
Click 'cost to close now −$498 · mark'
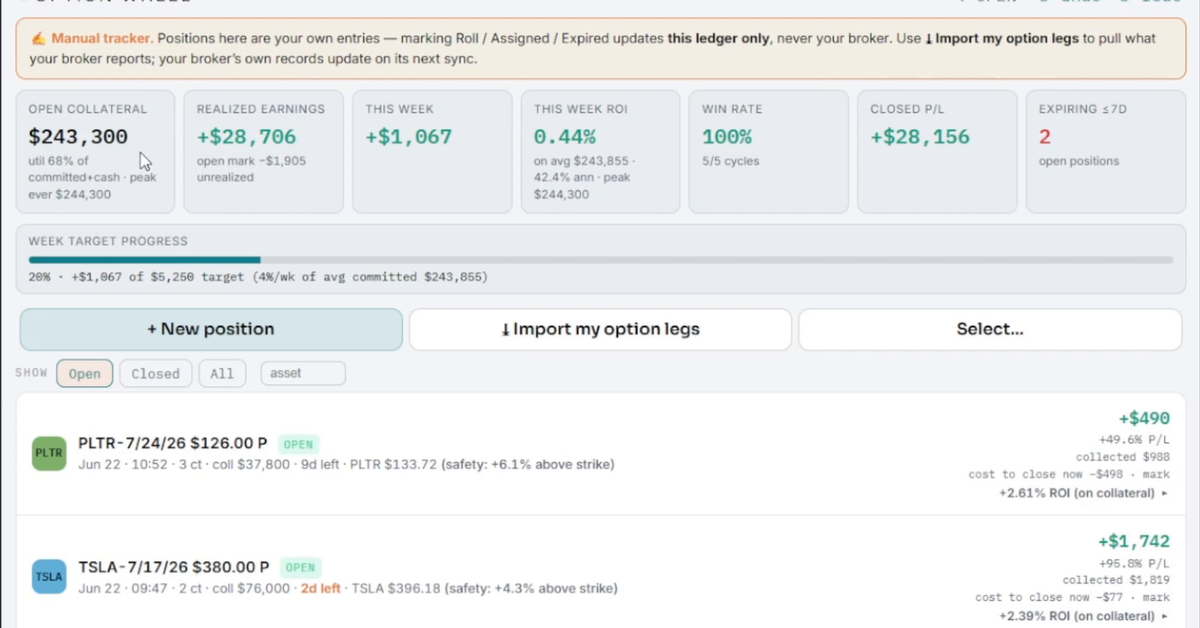(x=1069, y=474)
